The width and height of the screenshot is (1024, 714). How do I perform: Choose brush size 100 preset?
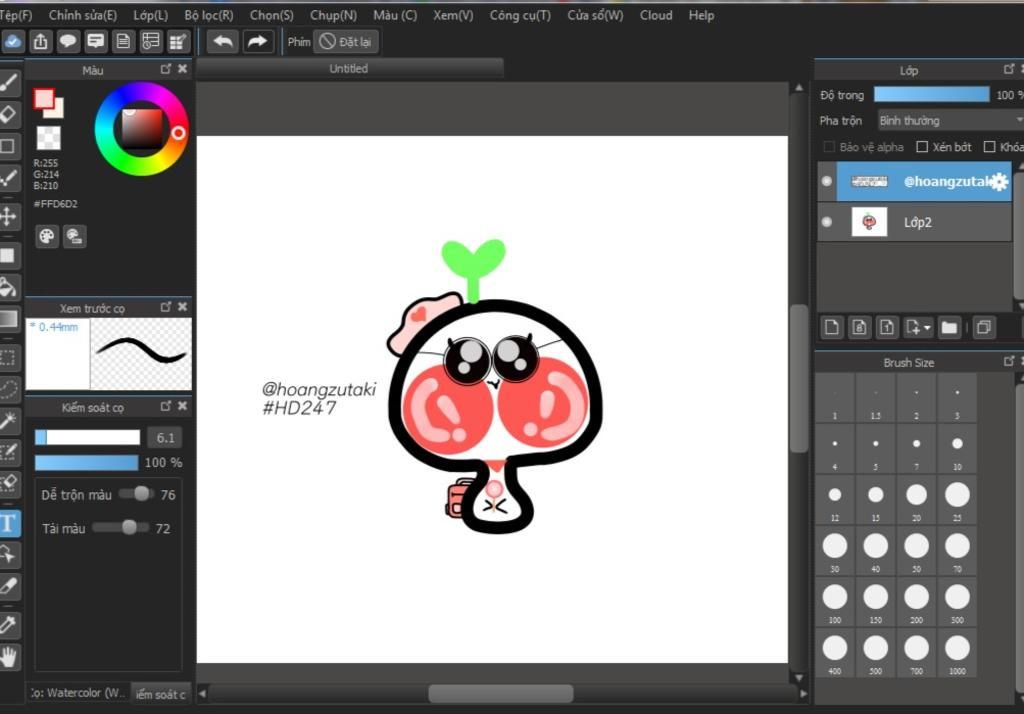point(835,601)
